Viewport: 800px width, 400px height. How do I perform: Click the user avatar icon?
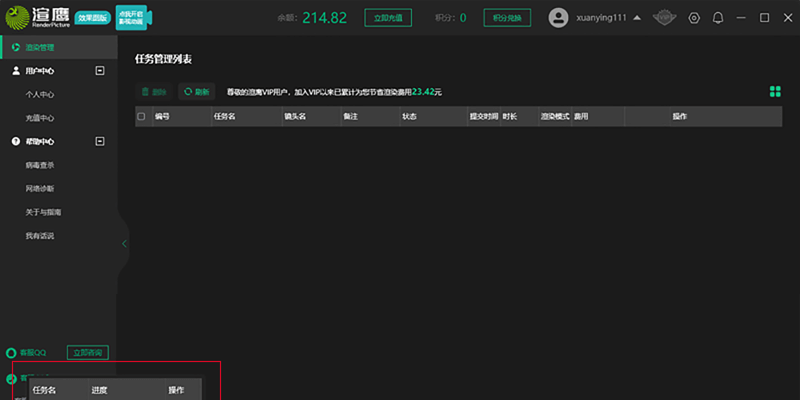coord(559,18)
